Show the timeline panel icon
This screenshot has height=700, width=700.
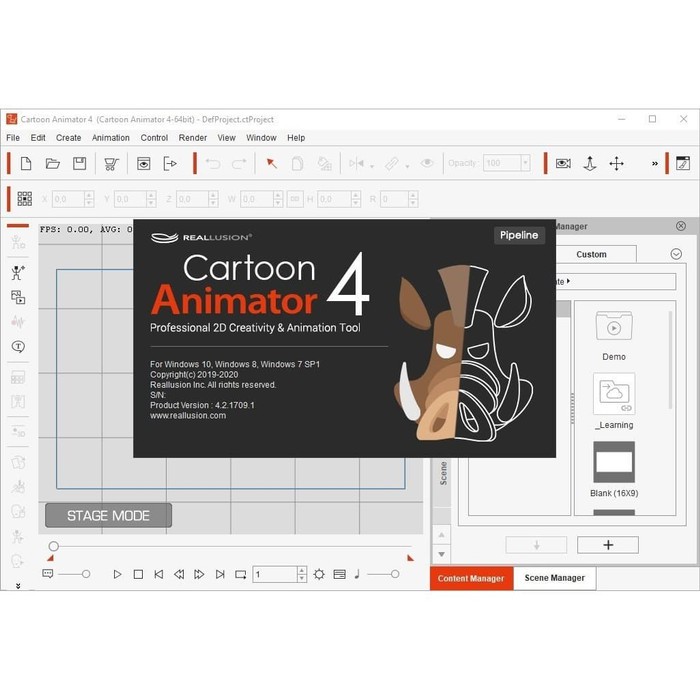[x=339, y=574]
